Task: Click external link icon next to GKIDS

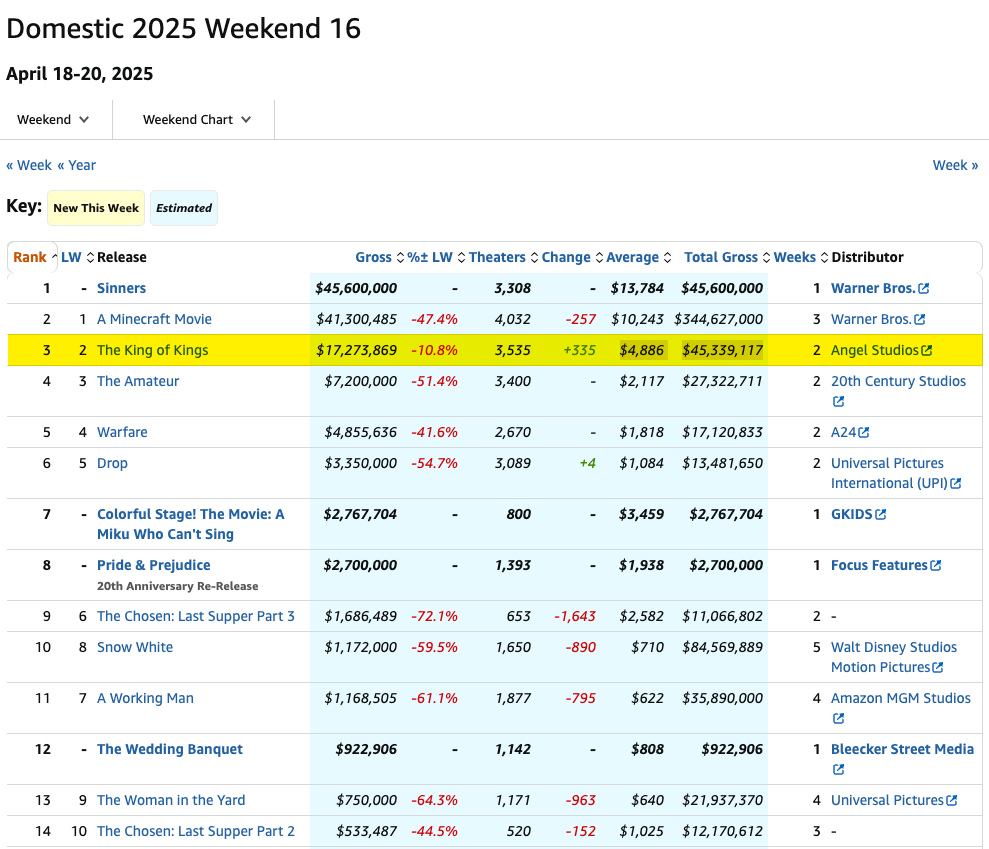Action: [x=880, y=515]
